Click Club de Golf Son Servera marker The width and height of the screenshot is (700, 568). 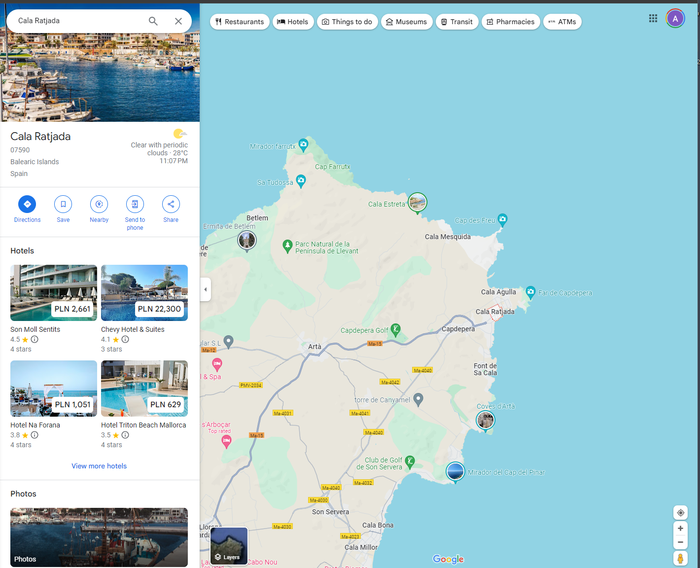[410, 462]
